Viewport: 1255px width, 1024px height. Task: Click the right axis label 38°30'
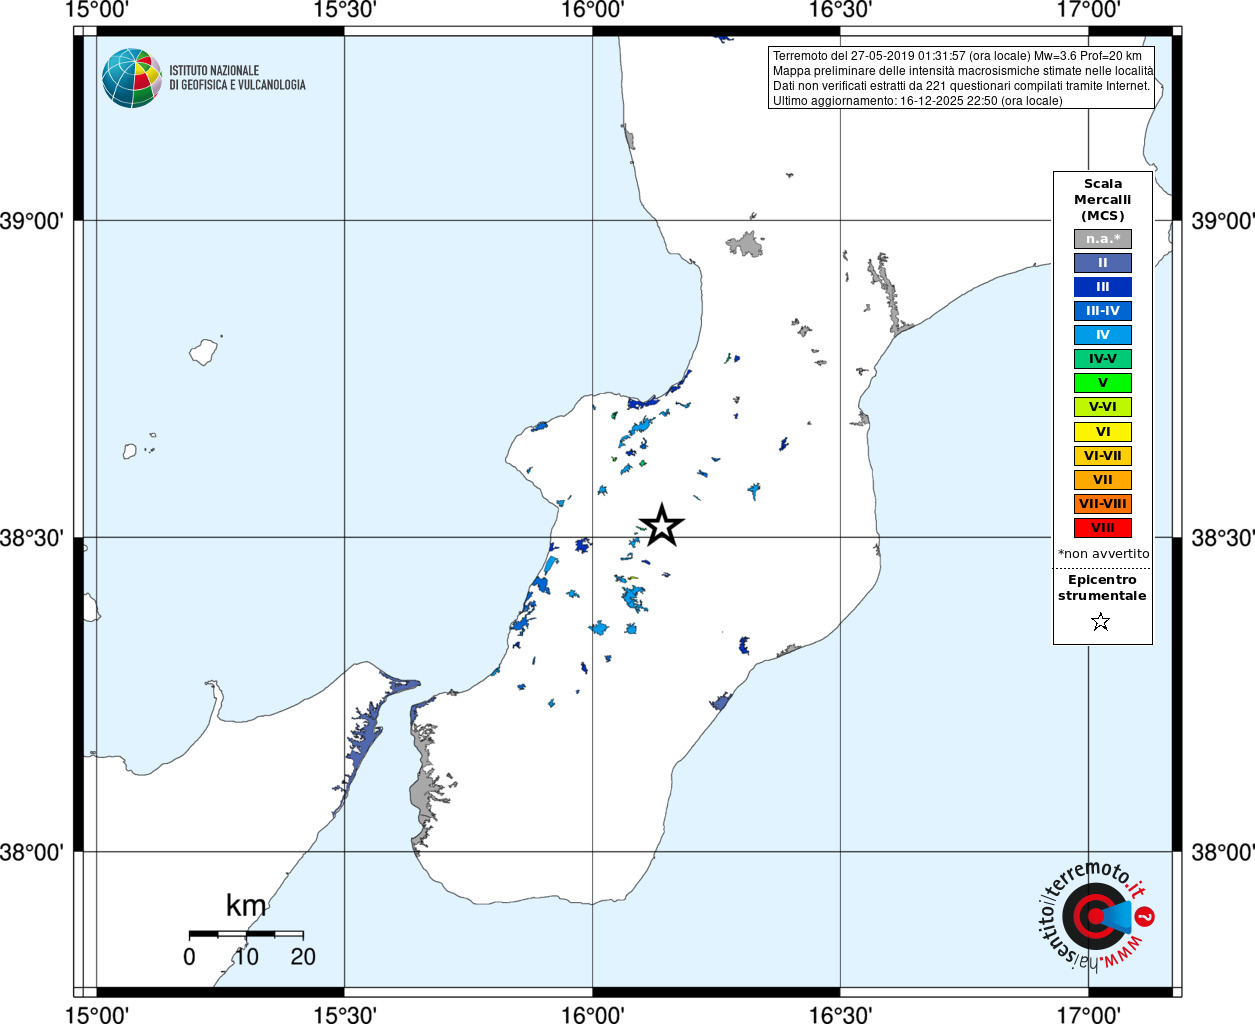(1222, 538)
